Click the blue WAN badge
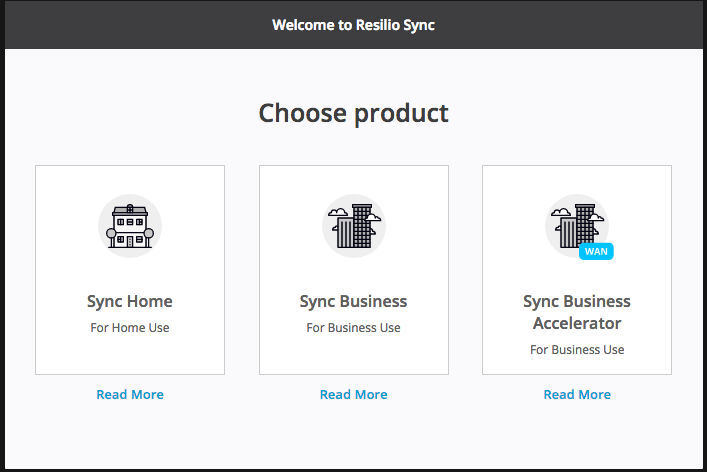Viewport: 707px width, 472px height. [596, 252]
